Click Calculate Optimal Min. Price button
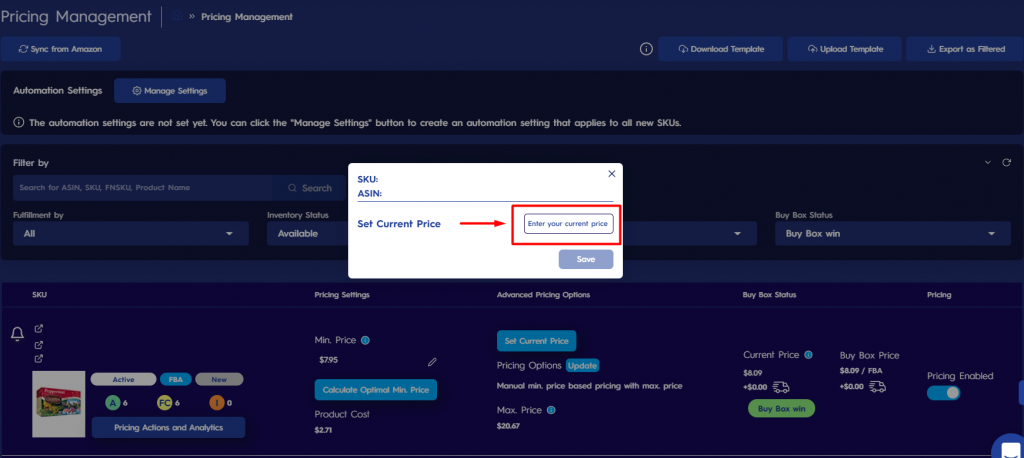1024x458 pixels. (x=376, y=389)
